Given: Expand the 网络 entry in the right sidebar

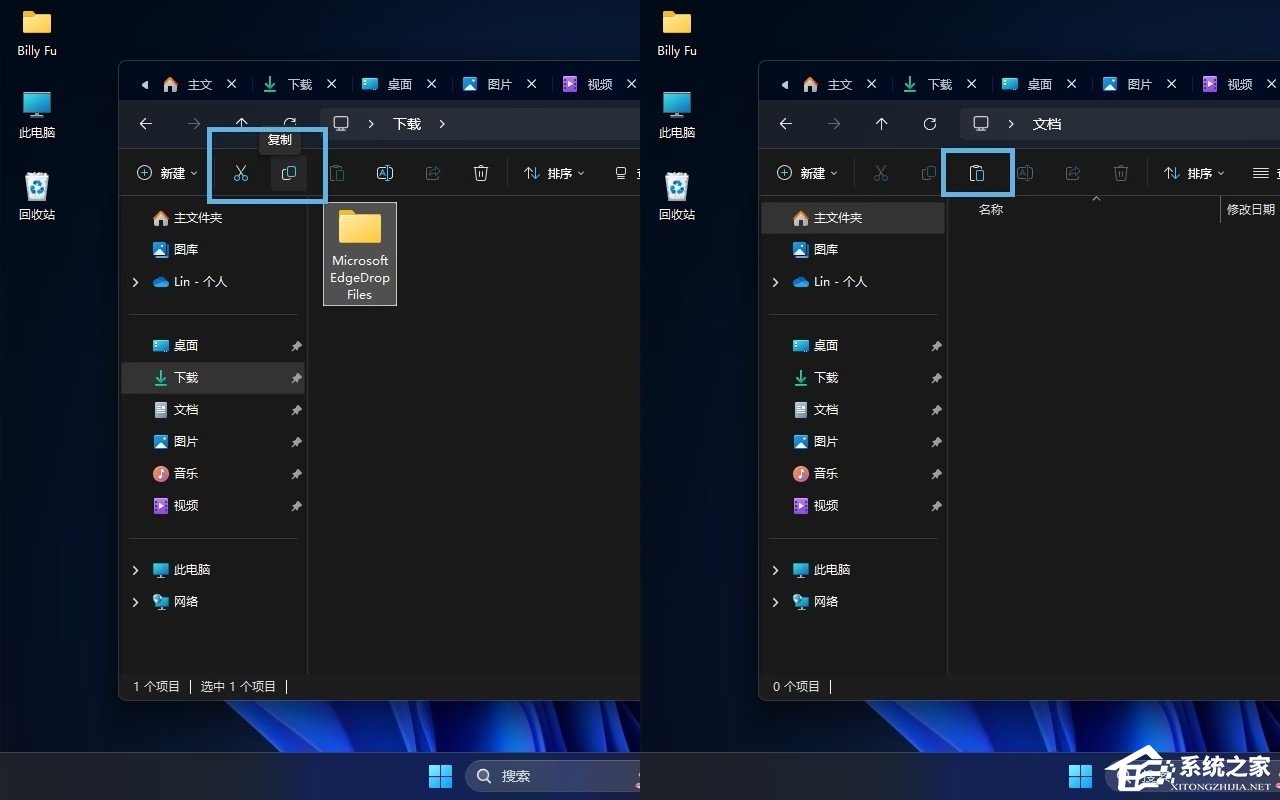Looking at the screenshot, I should pos(776,601).
